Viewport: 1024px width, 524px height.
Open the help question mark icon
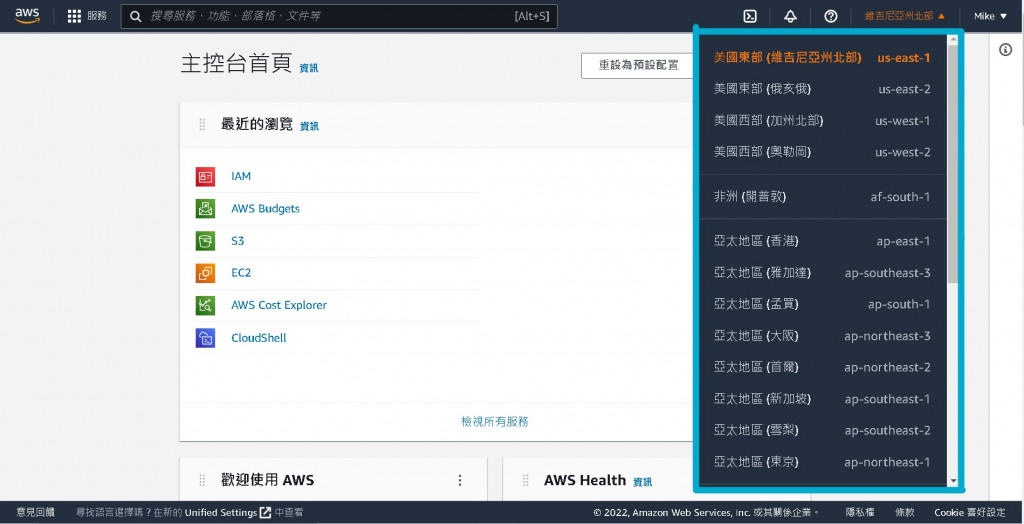pyautogui.click(x=831, y=16)
